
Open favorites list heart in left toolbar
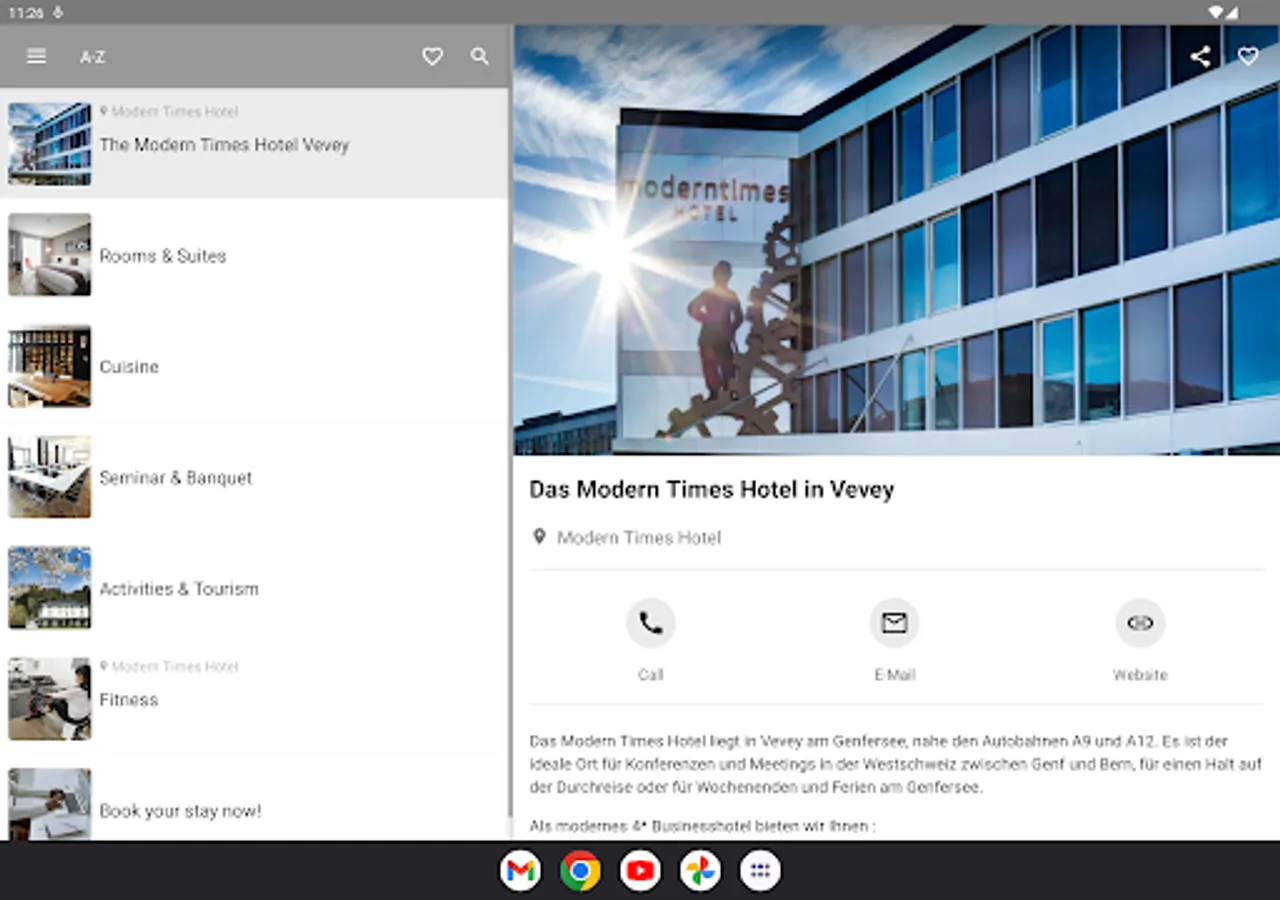coord(432,57)
